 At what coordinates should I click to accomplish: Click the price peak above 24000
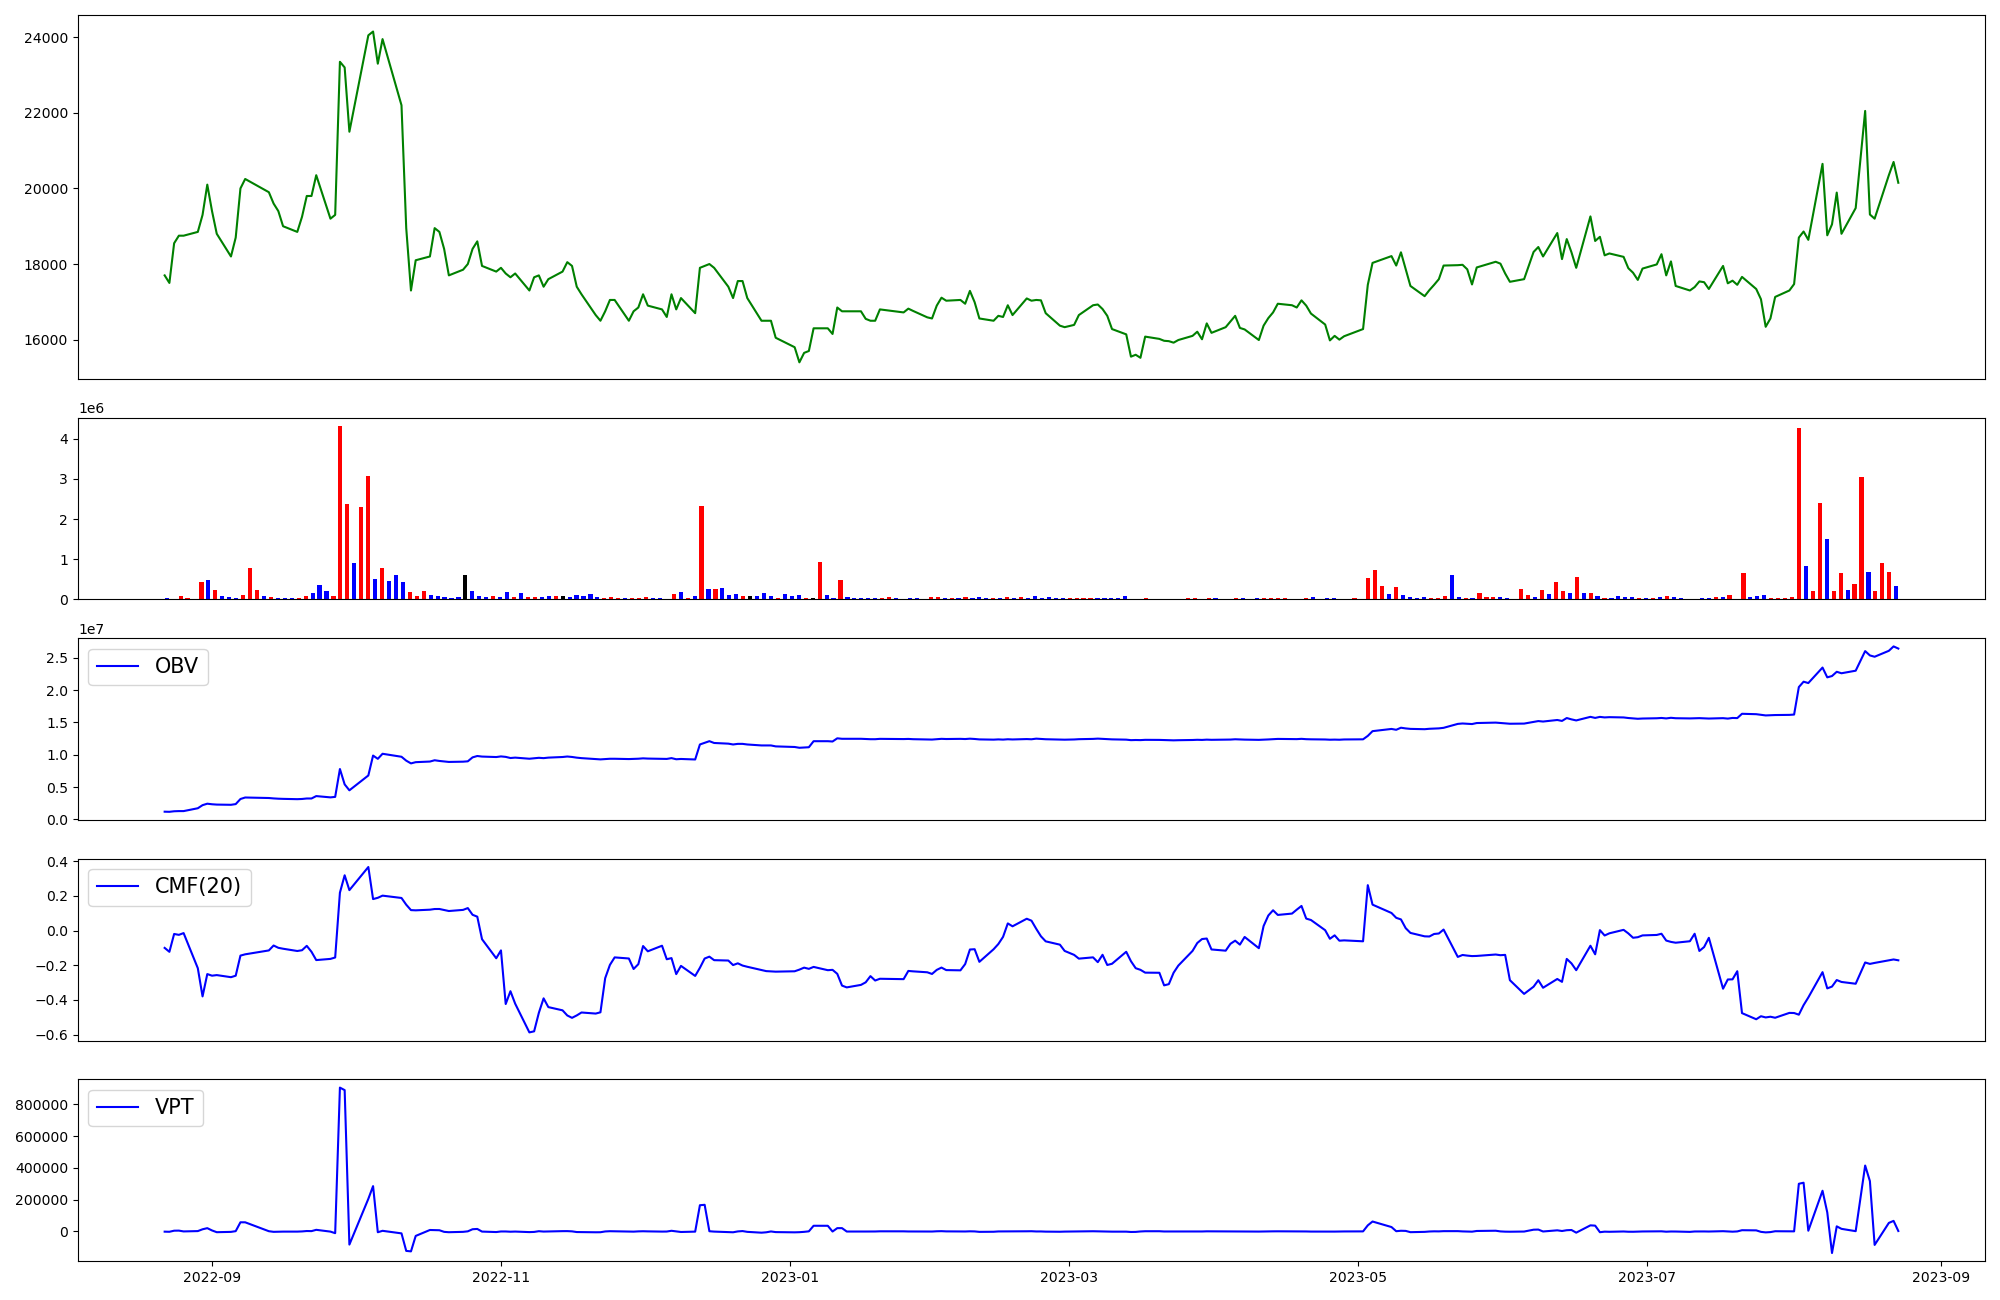click(373, 33)
